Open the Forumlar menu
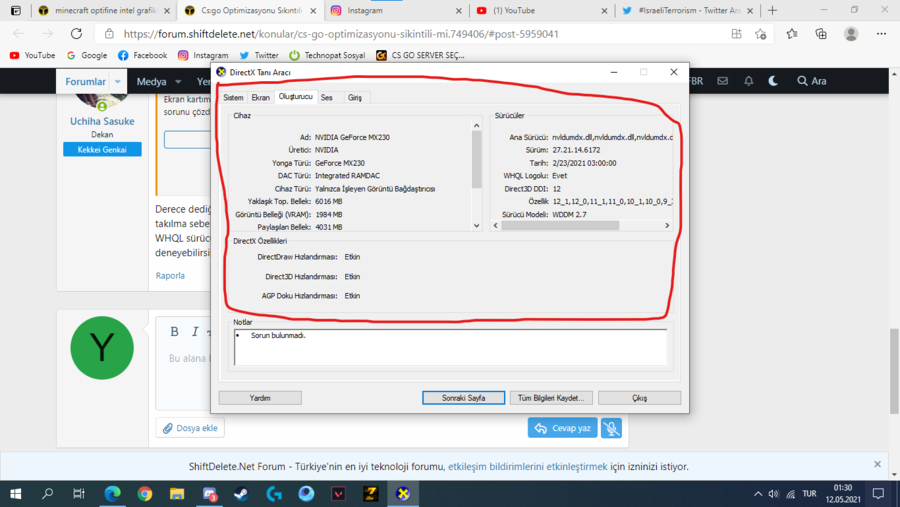Image resolution: width=900 pixels, height=507 pixels. pos(85,82)
